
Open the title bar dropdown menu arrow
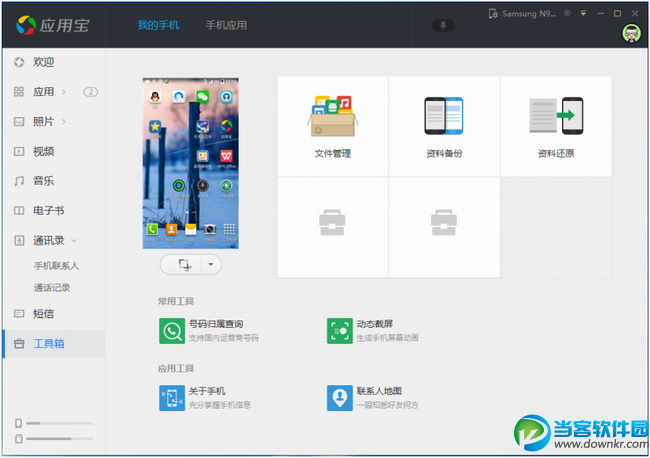pos(583,13)
